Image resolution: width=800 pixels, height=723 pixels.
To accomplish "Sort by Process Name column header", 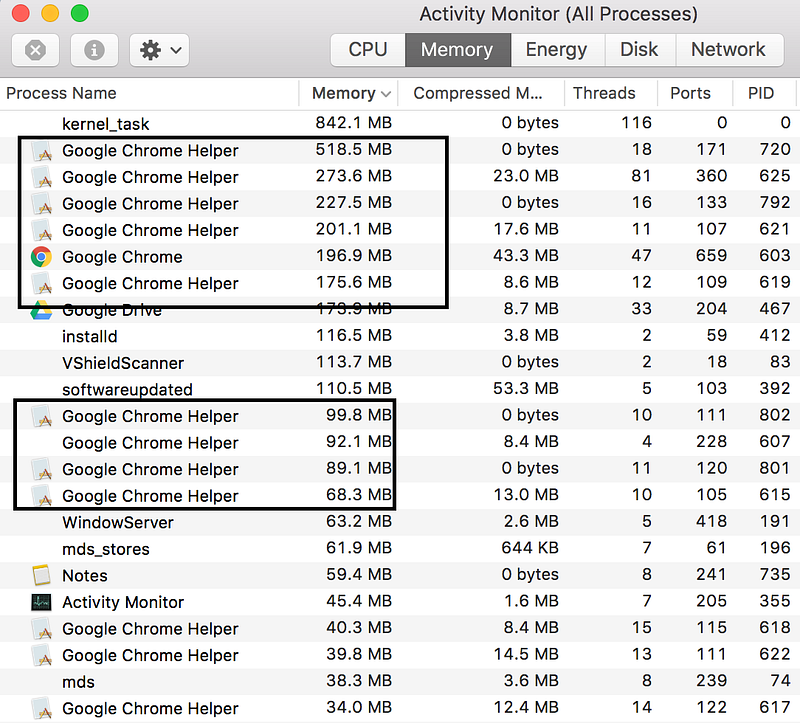I will [61, 93].
